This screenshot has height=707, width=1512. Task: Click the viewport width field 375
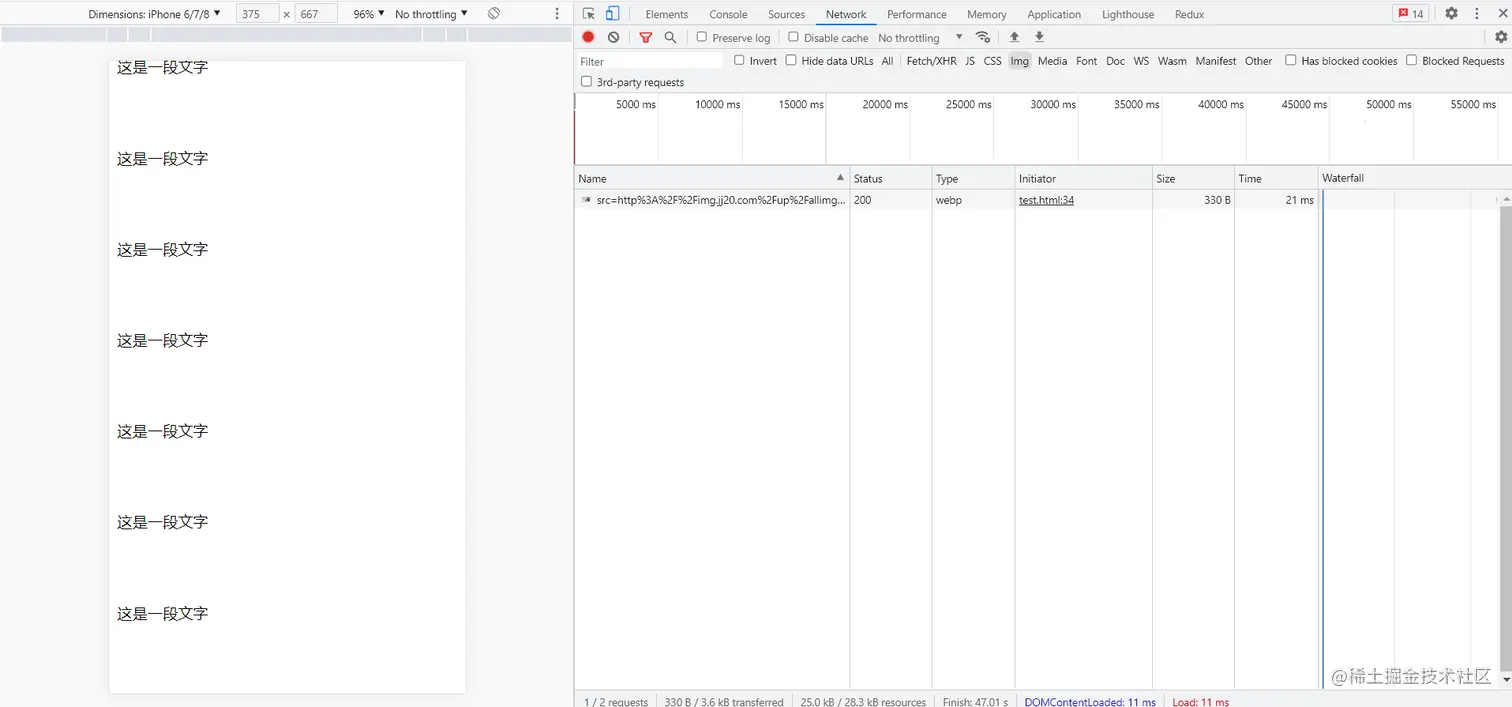(x=257, y=14)
